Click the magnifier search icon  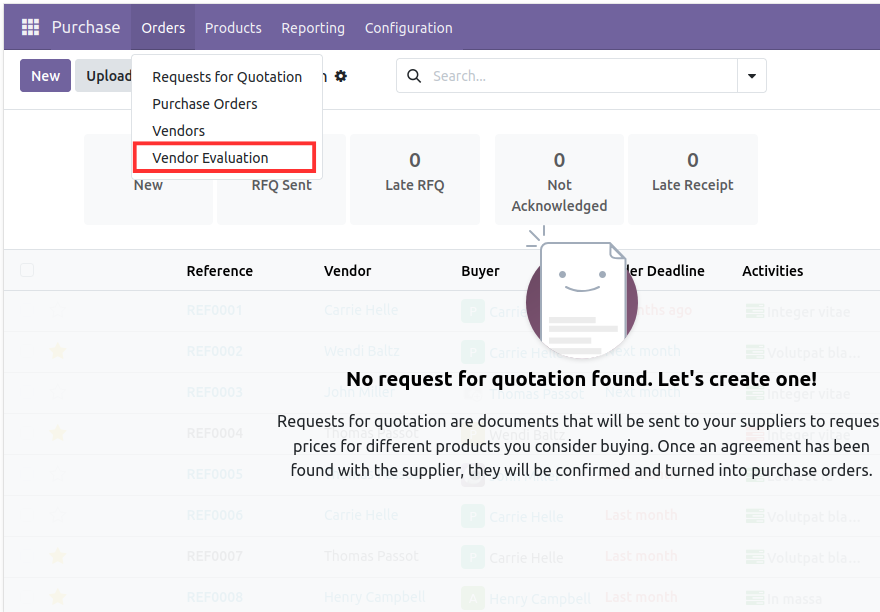pos(414,76)
